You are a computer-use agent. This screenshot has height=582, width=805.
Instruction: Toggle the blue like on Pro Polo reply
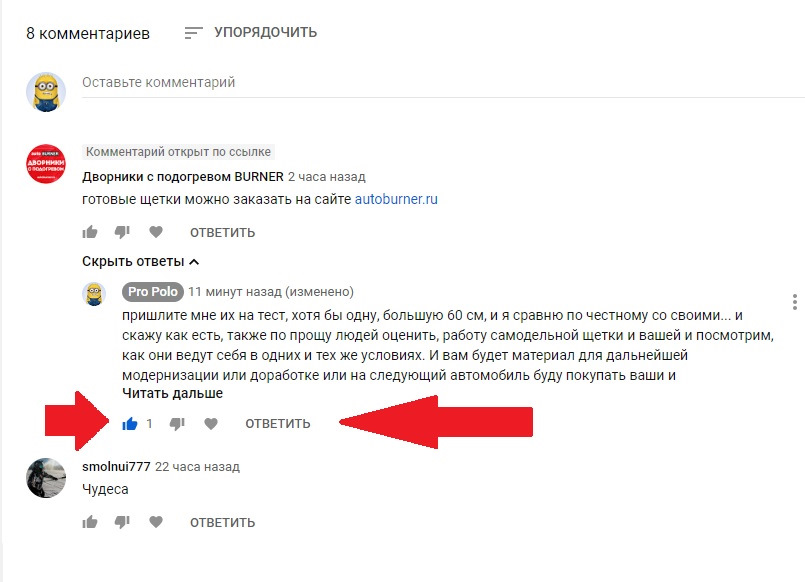point(130,424)
